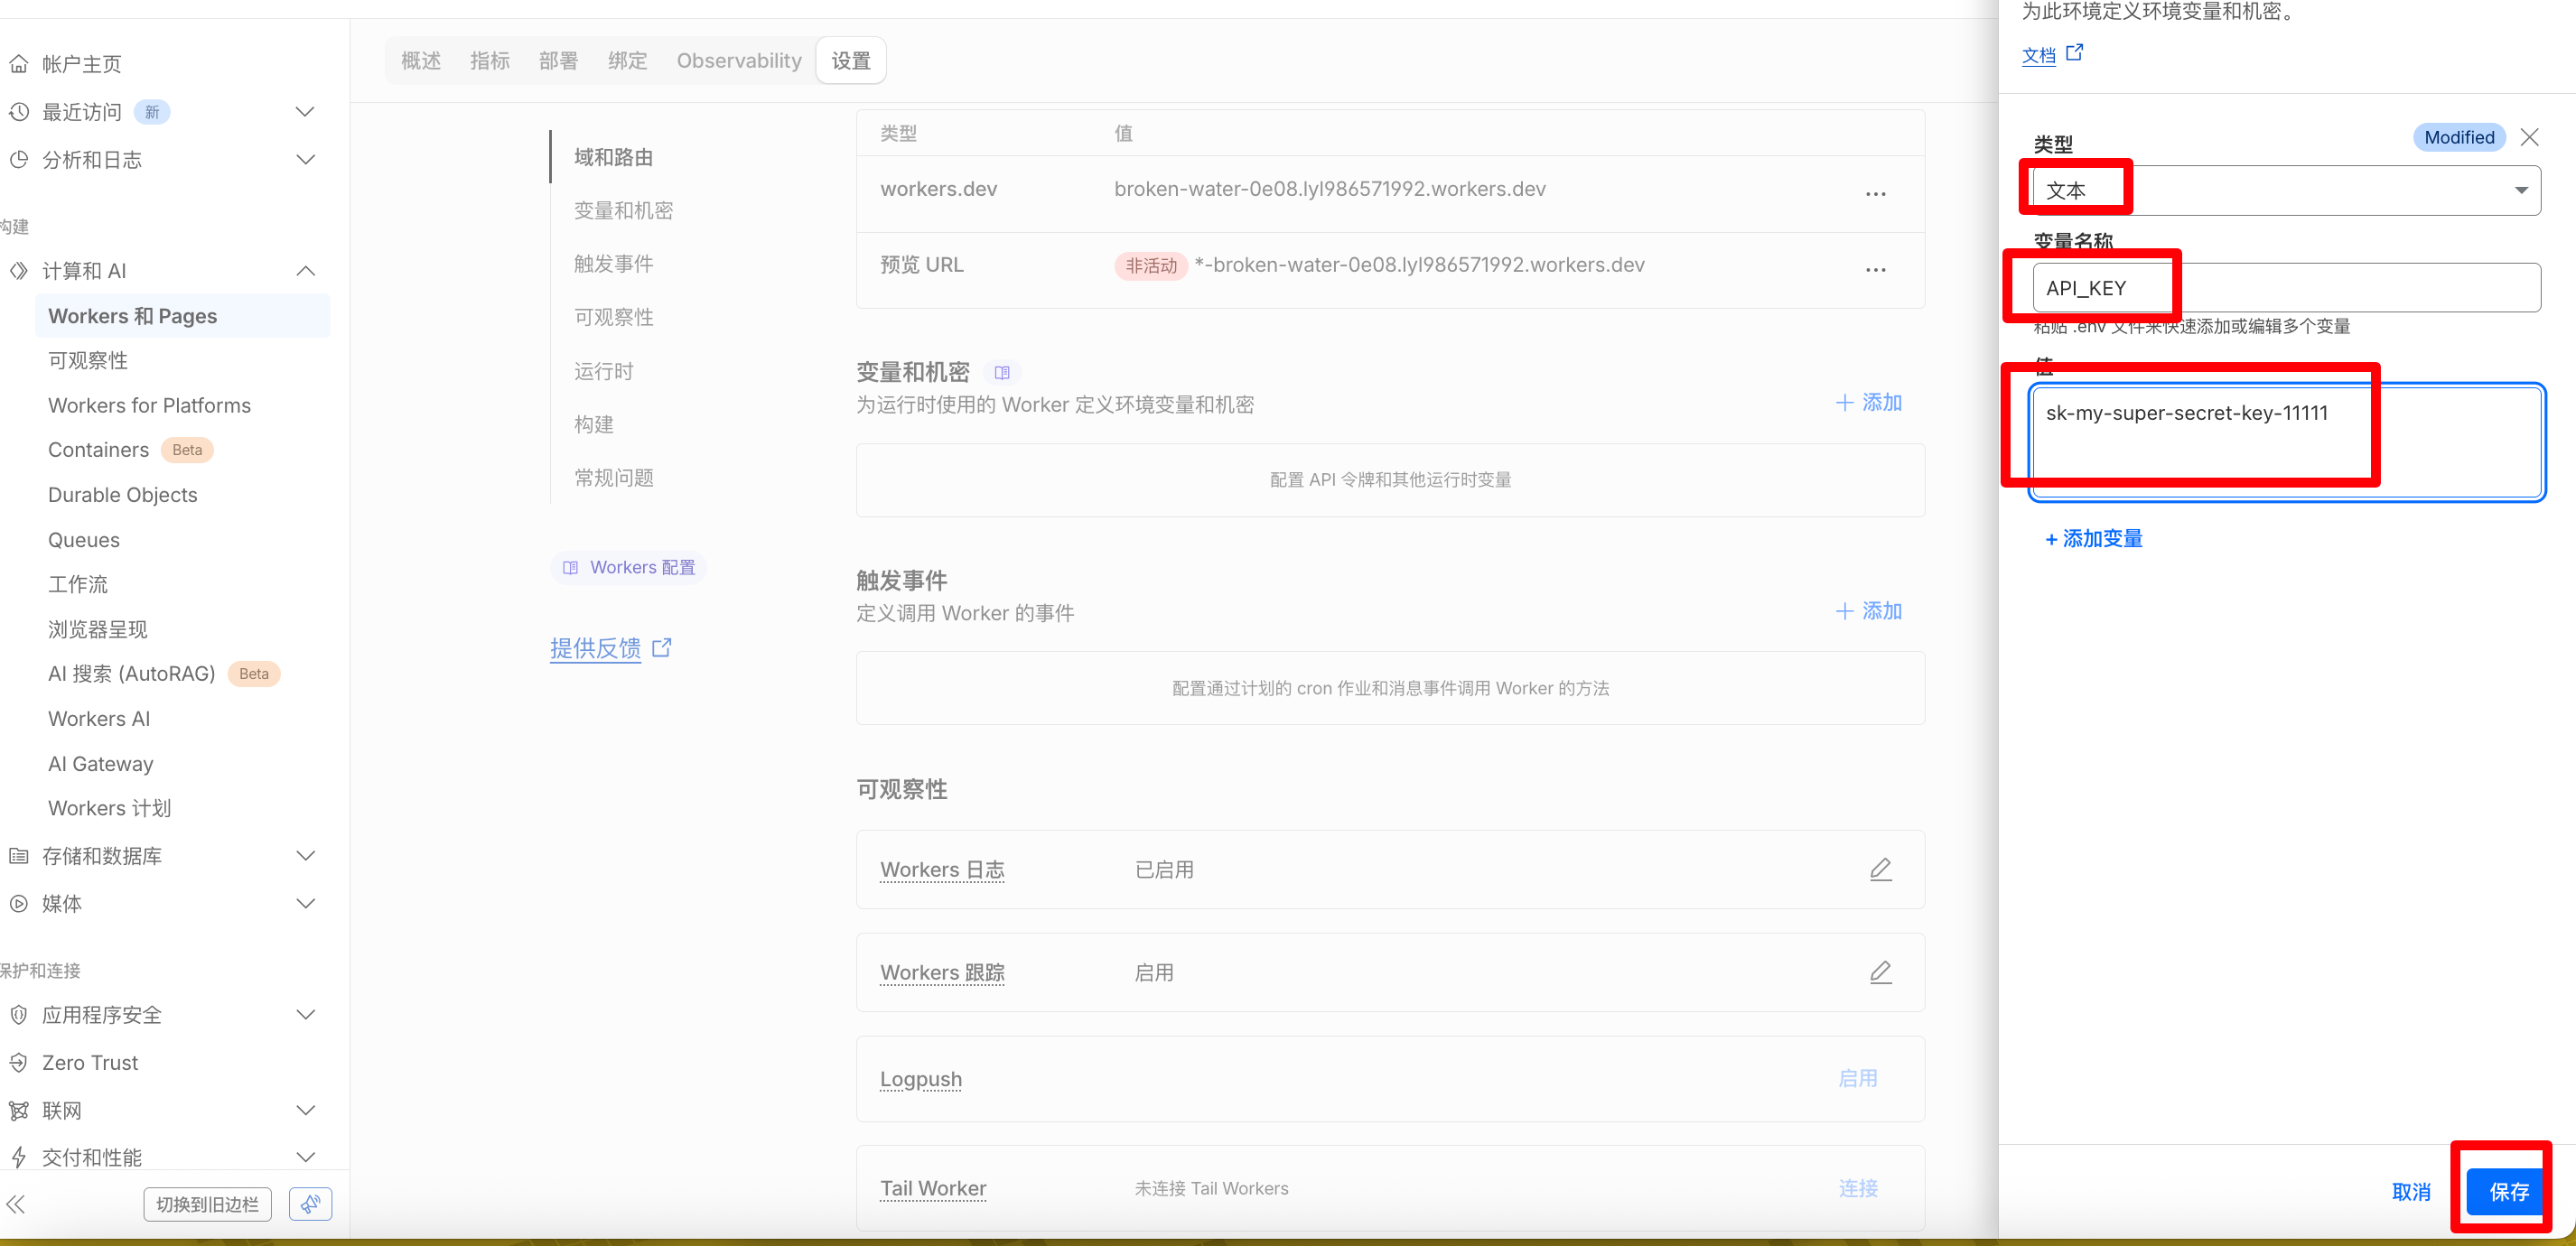Screen dimensions: 2576x1246
Task: Collapse the 计算和 AI section
Action: tap(306, 271)
